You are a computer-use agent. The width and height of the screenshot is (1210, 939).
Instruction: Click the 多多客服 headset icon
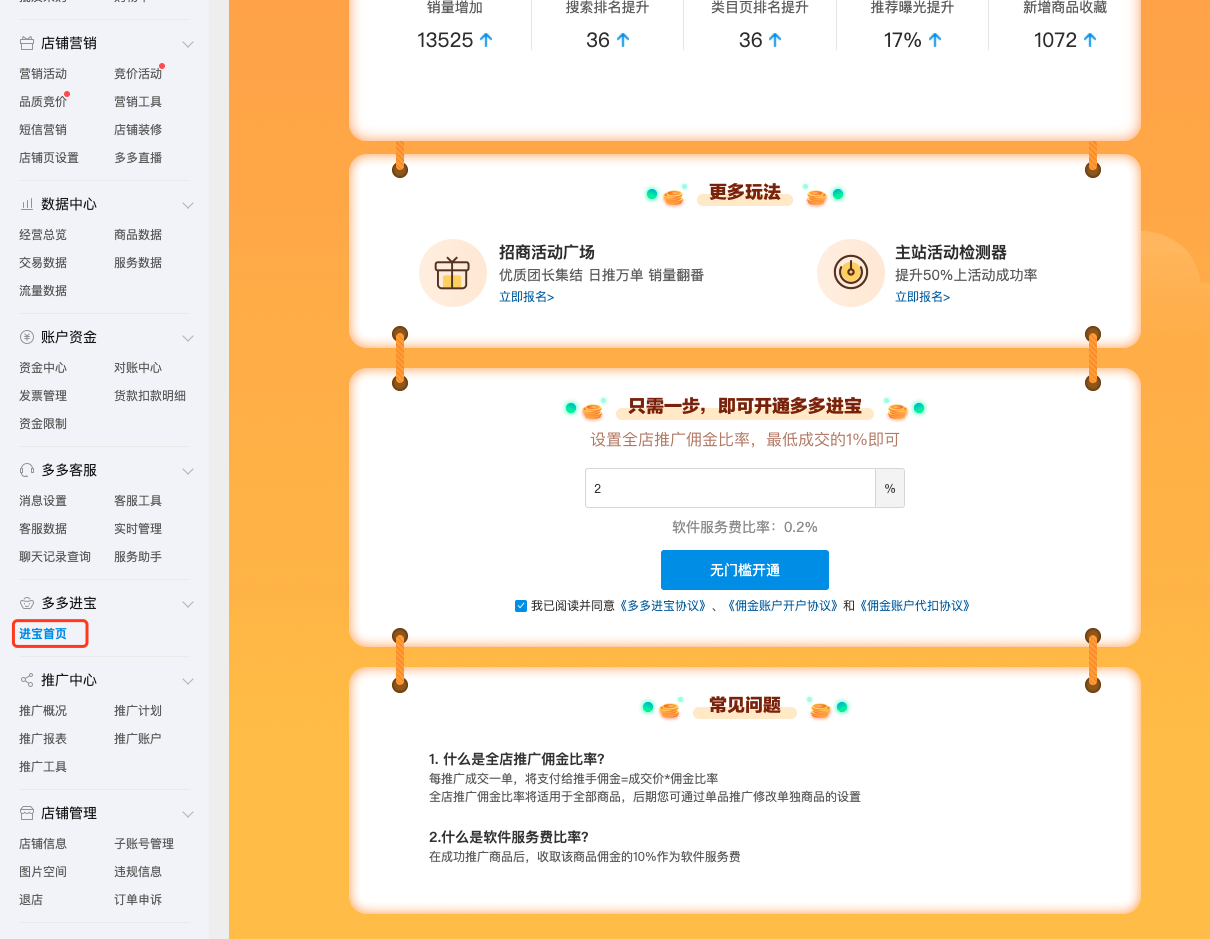point(27,470)
